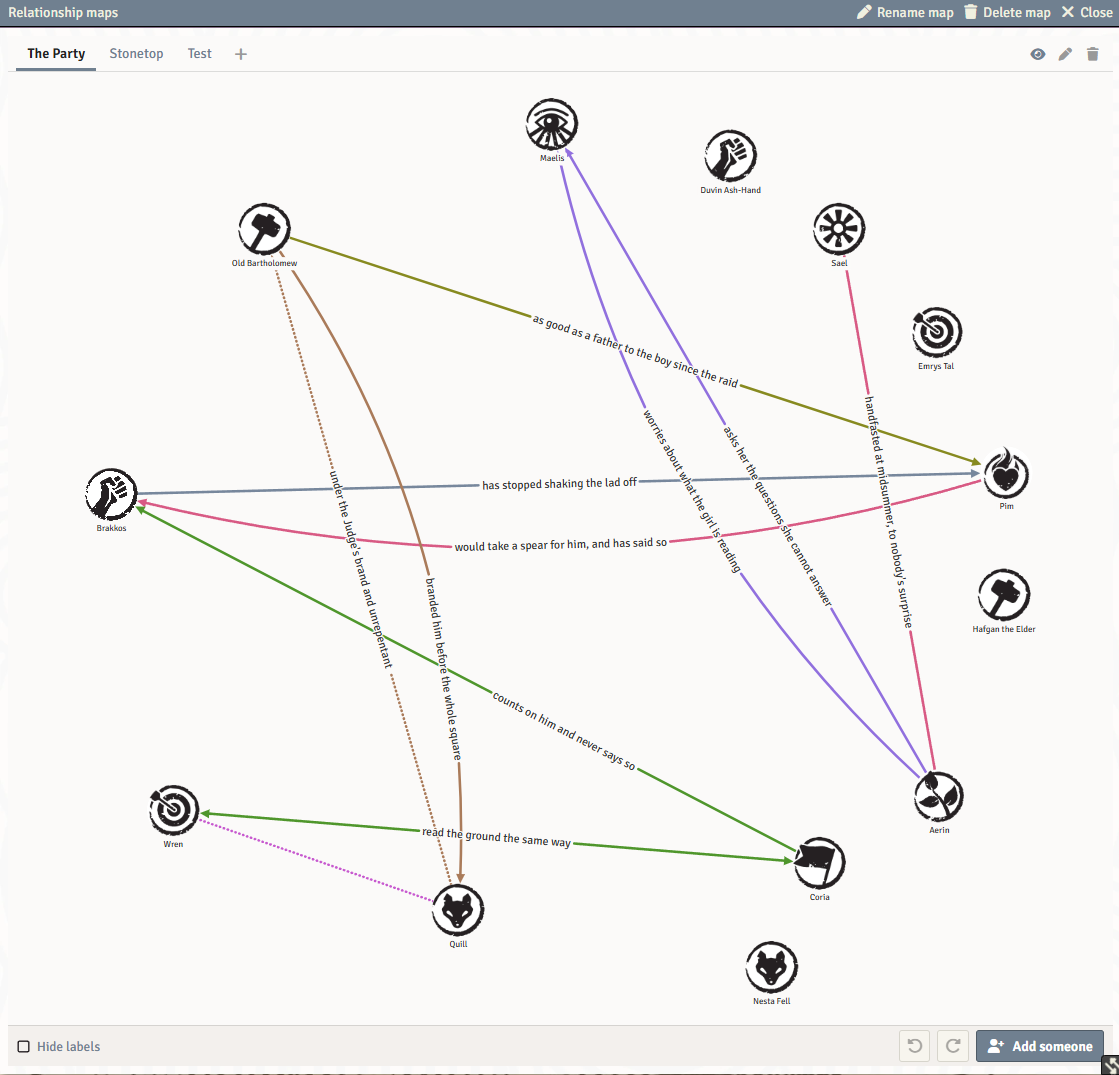The width and height of the screenshot is (1119, 1075).
Task: Click the Relationship maps title text
Action: click(63, 12)
